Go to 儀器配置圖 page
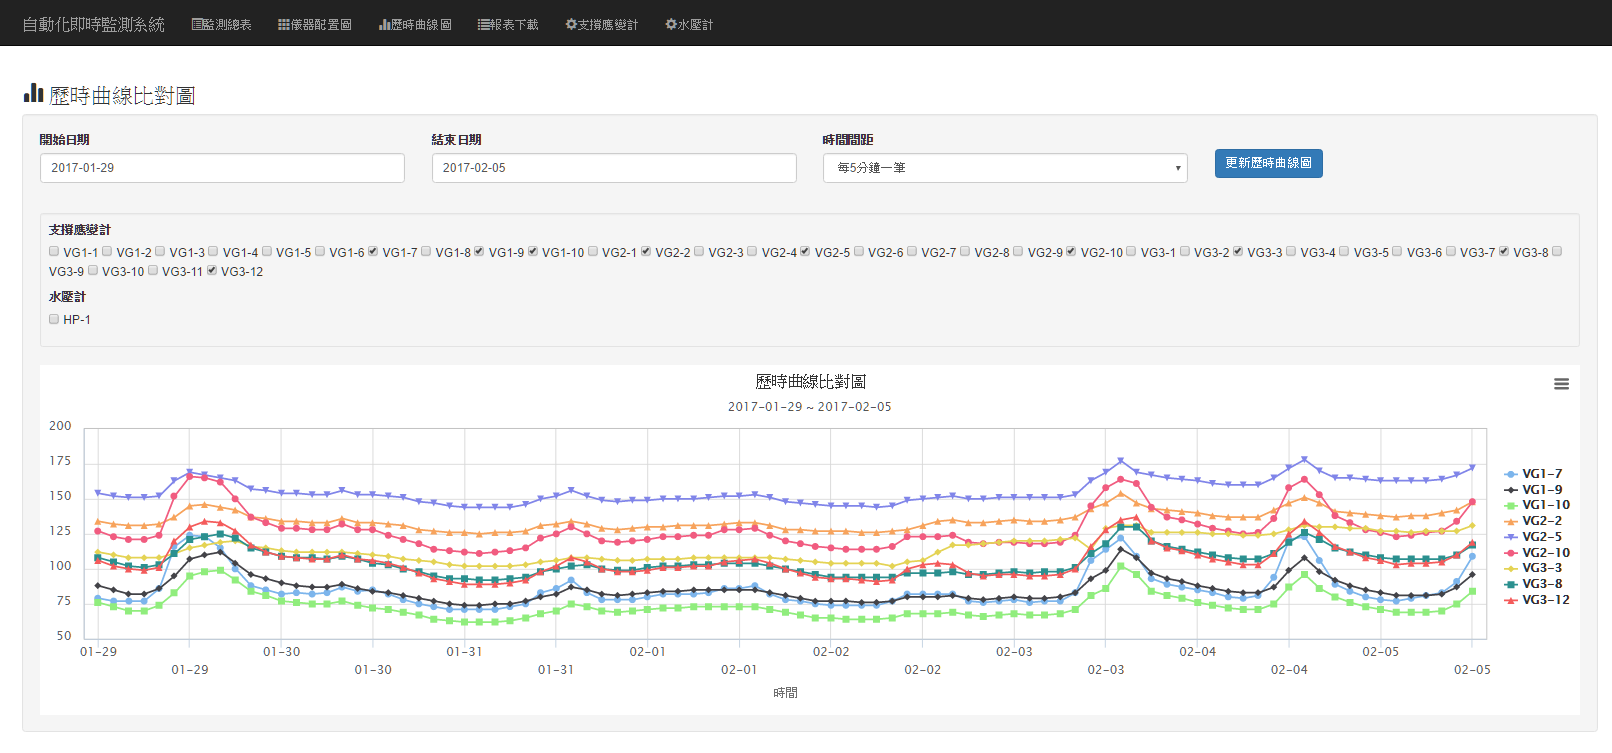 (315, 24)
